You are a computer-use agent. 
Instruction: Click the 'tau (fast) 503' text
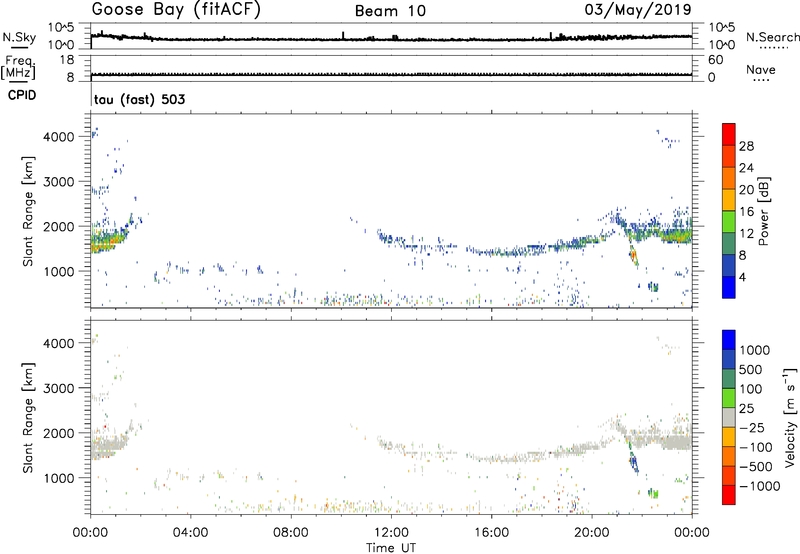139,99
